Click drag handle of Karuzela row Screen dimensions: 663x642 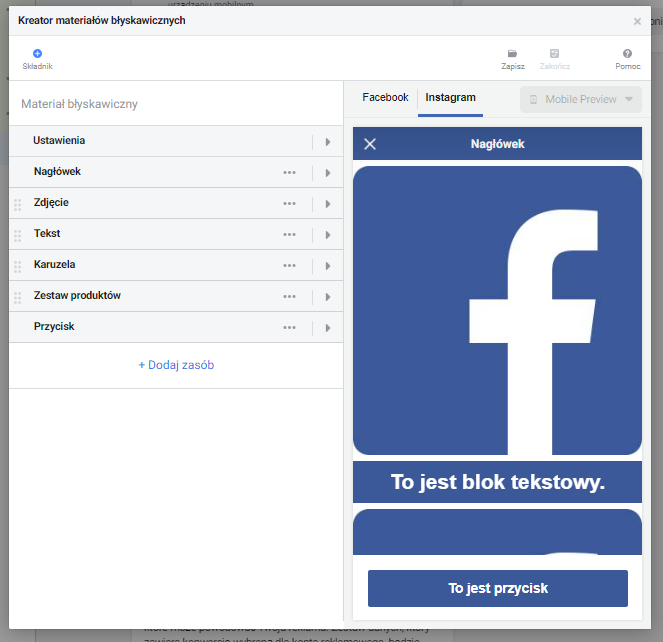(17, 267)
